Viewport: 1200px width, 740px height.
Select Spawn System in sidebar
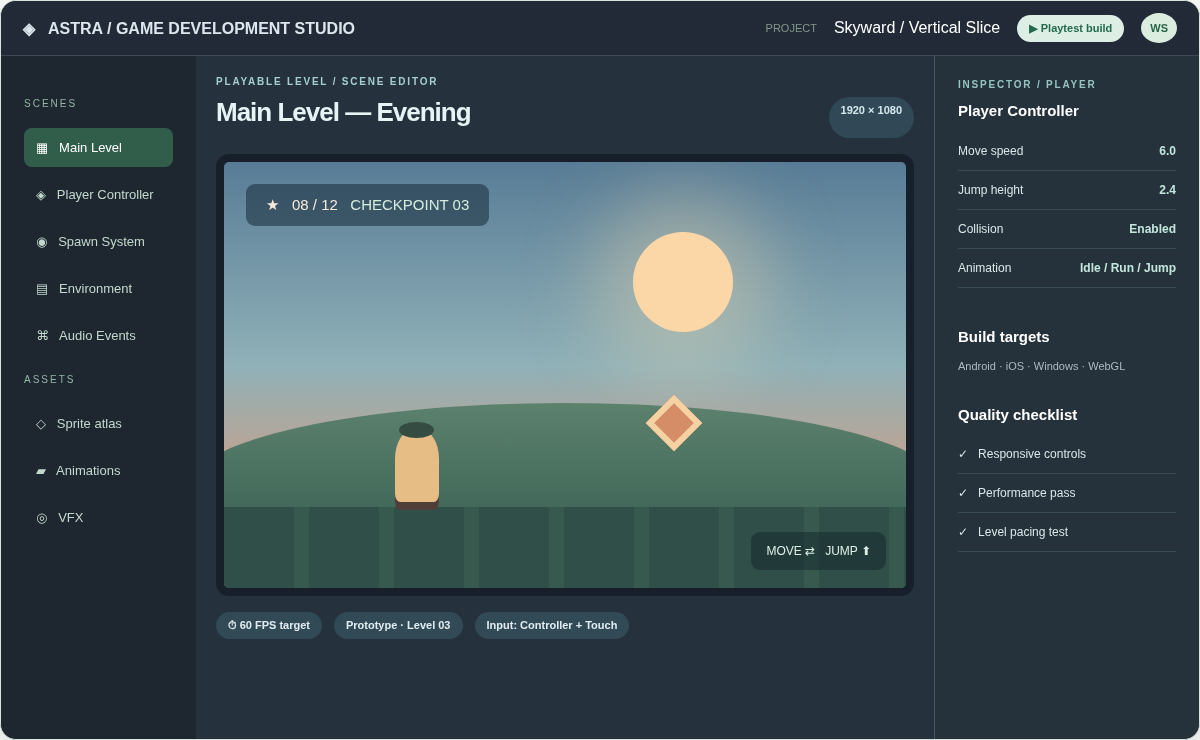point(98,241)
